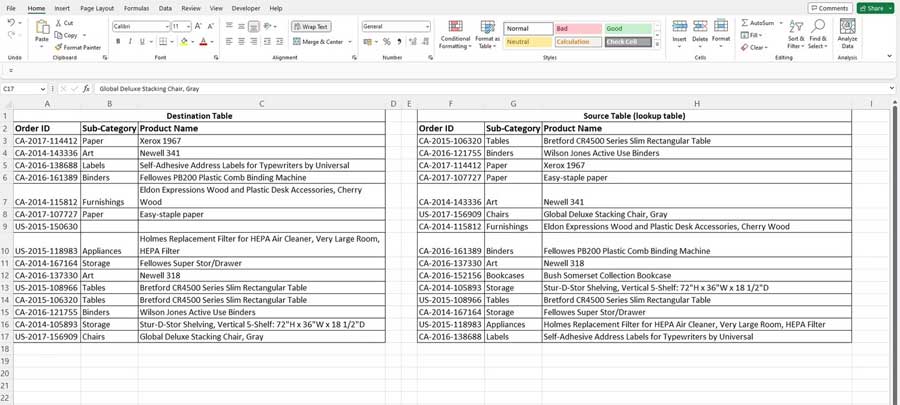
Task: Click the Cut scissors icon
Action: (59, 23)
